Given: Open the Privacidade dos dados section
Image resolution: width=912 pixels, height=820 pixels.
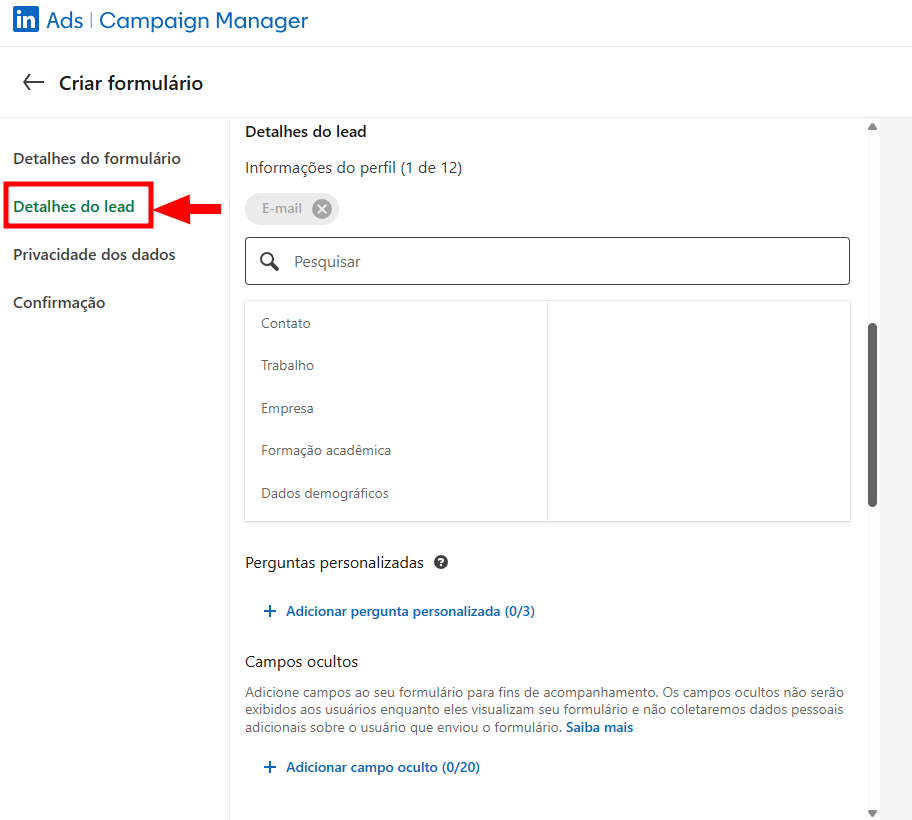Looking at the screenshot, I should 94,254.
